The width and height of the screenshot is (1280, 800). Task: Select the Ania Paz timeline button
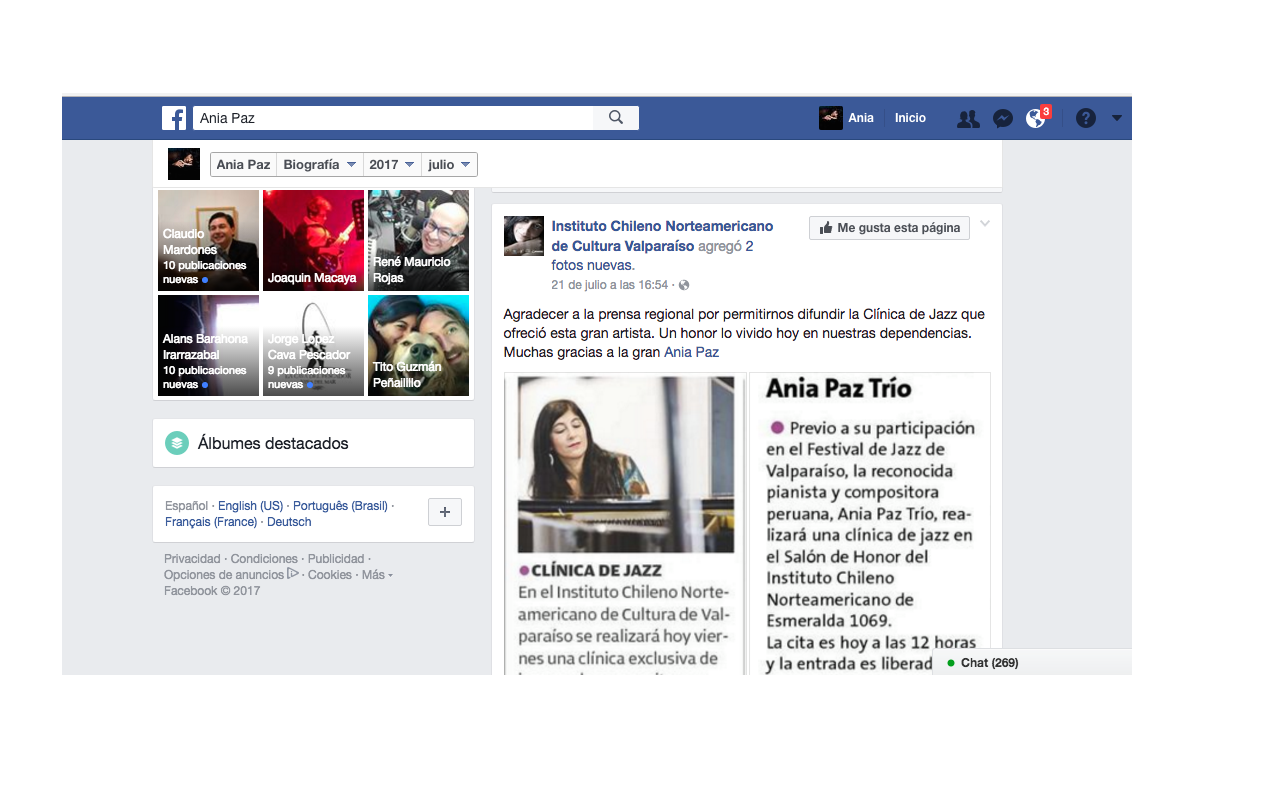point(243,165)
